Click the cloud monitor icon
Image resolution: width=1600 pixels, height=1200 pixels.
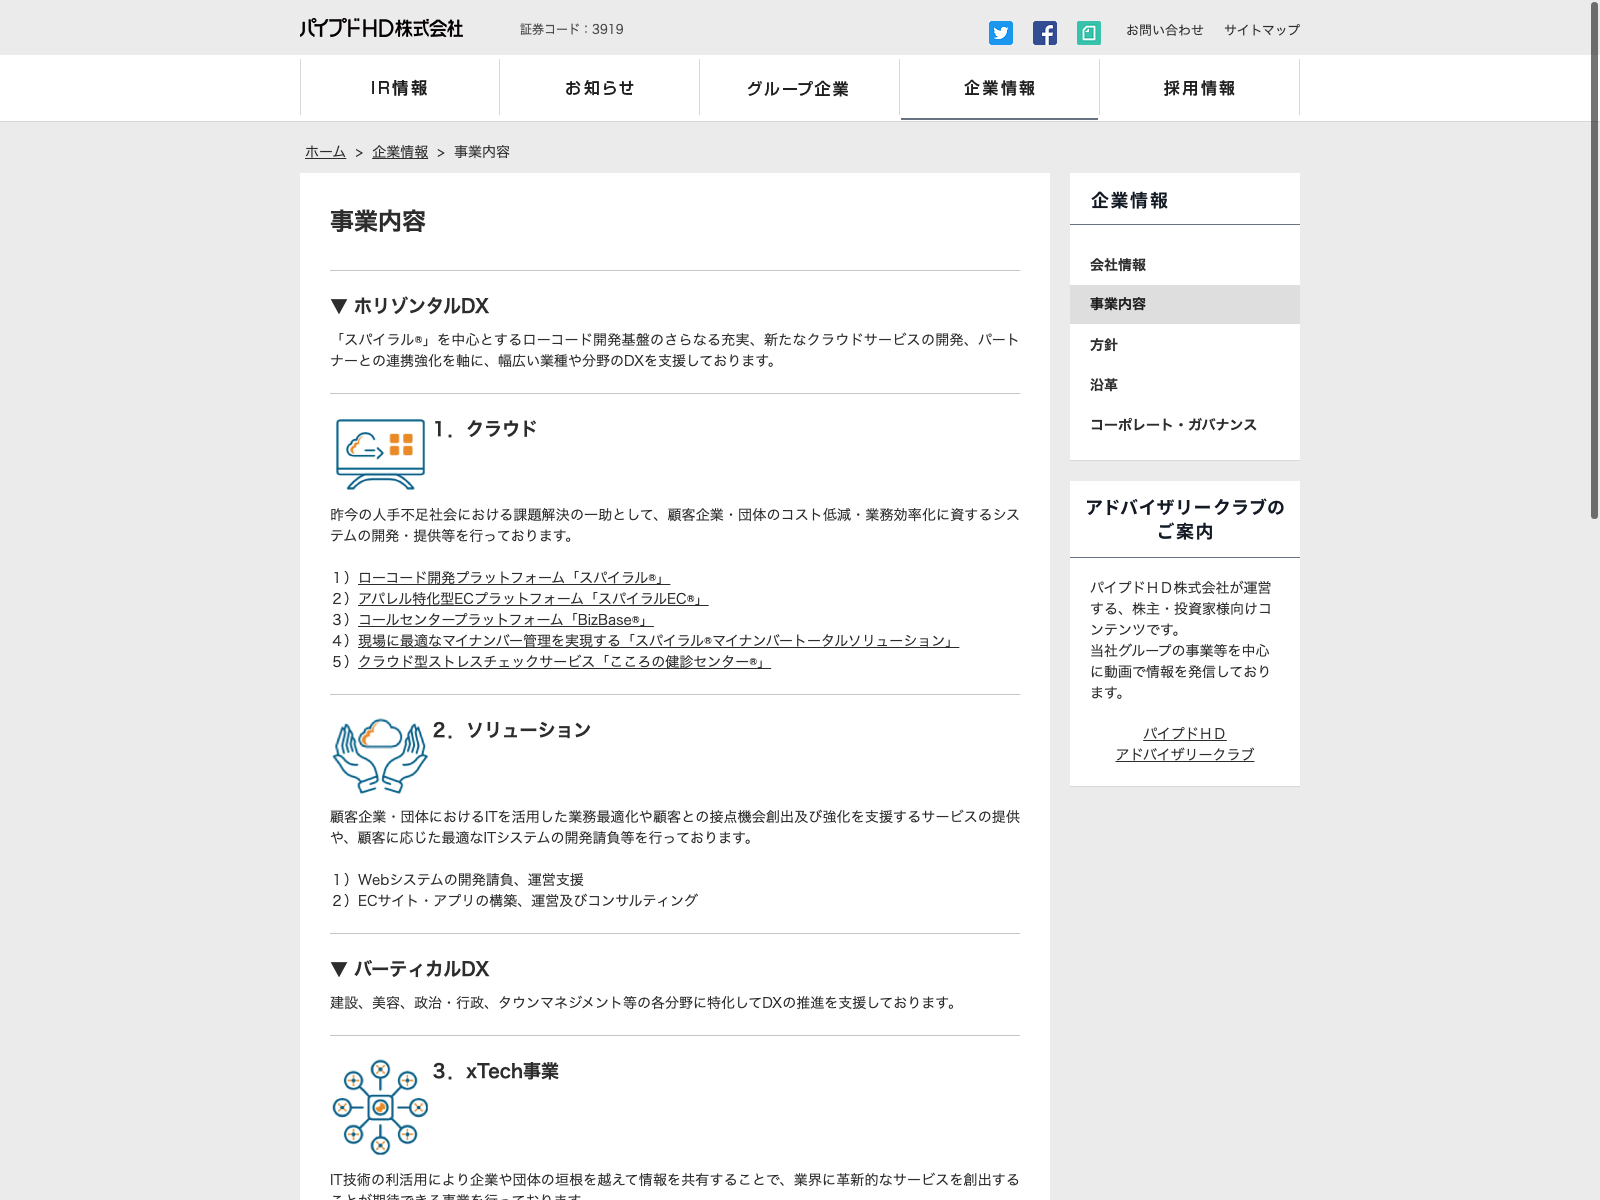(x=380, y=454)
